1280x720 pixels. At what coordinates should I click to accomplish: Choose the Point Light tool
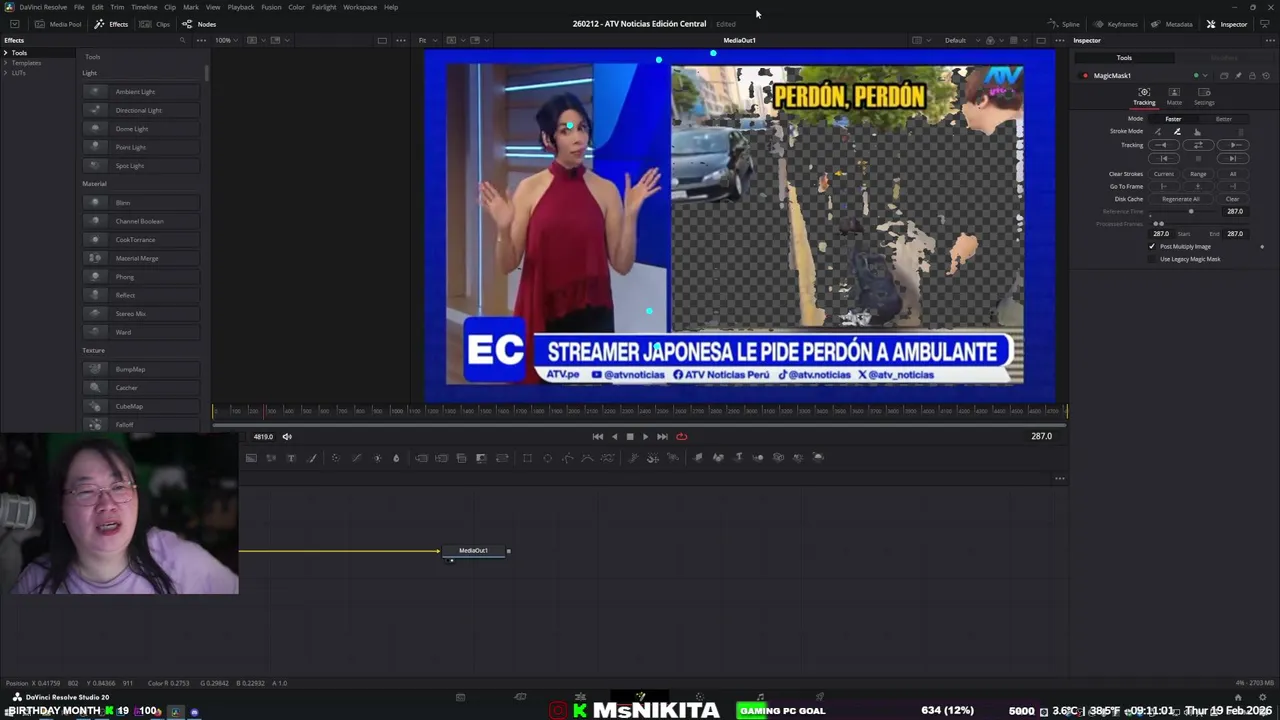141,147
